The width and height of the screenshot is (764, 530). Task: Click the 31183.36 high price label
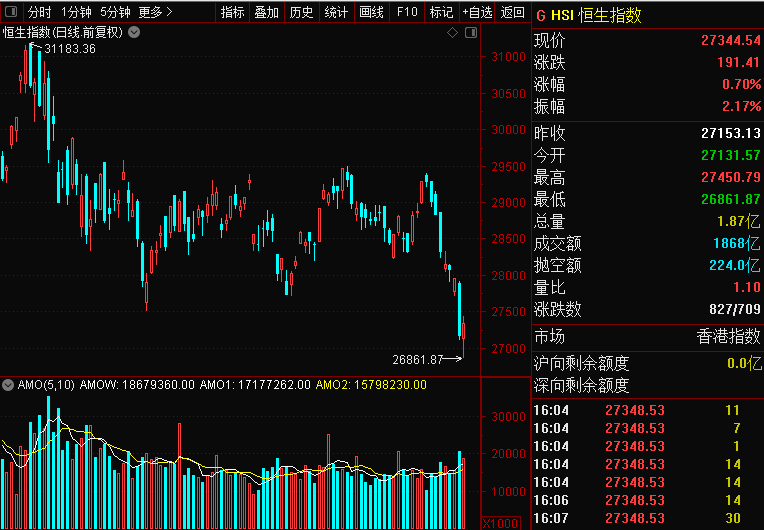coord(70,49)
